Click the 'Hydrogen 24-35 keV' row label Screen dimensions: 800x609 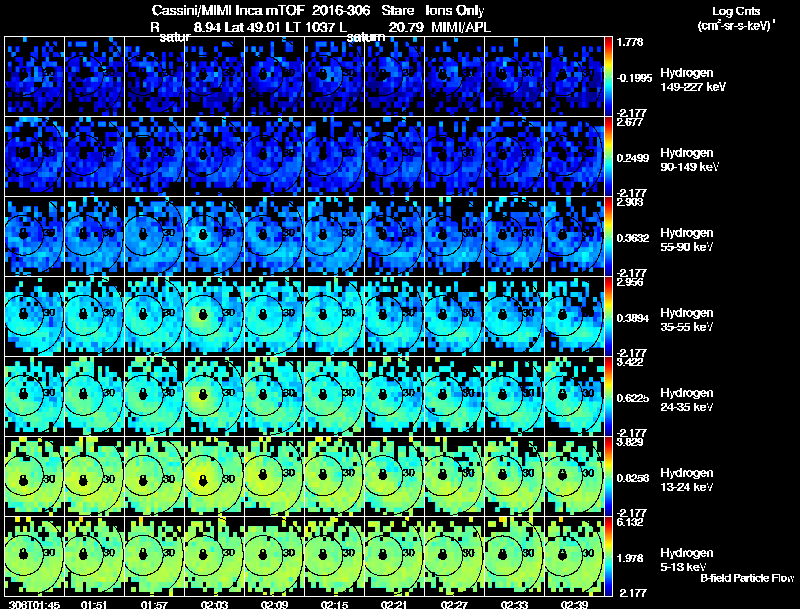tap(687, 400)
